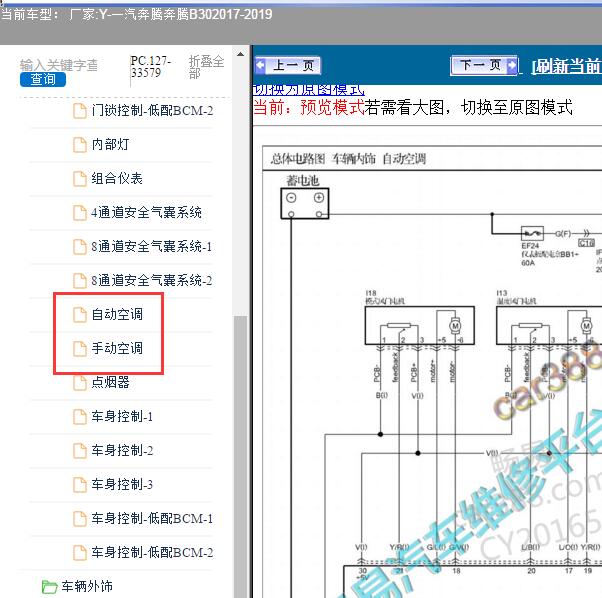Click the page icon beside 门锁控制-低配BCM-2
The height and width of the screenshot is (598, 602).
pyautogui.click(x=80, y=111)
